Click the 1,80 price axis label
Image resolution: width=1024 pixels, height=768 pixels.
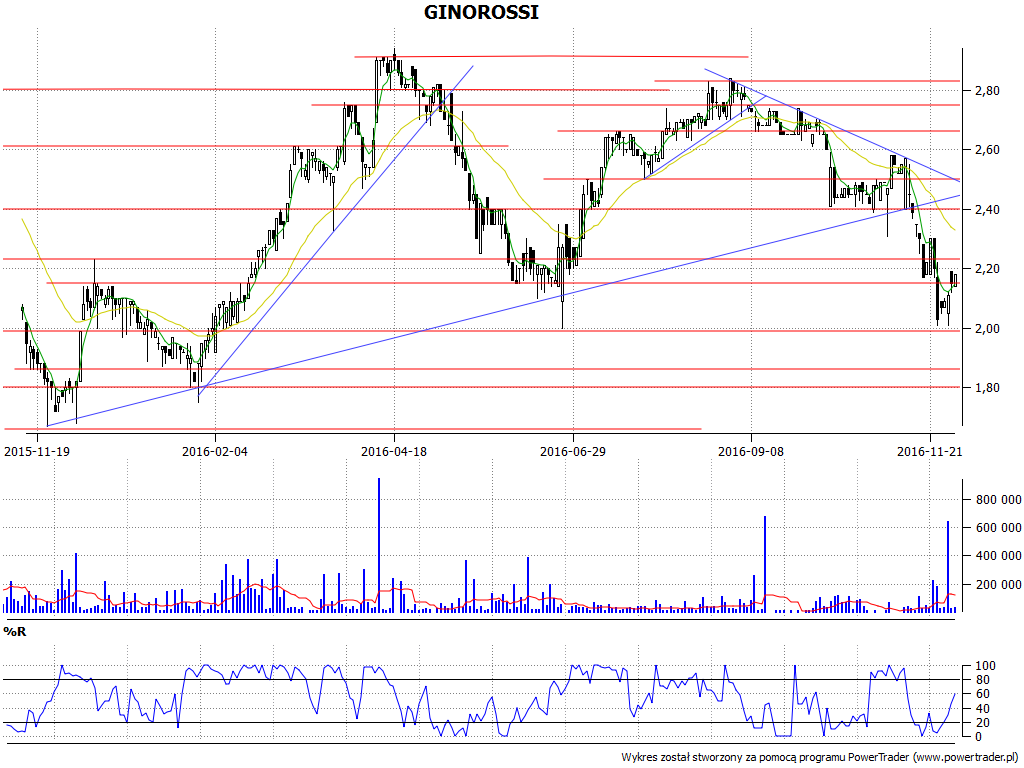[x=987, y=388]
